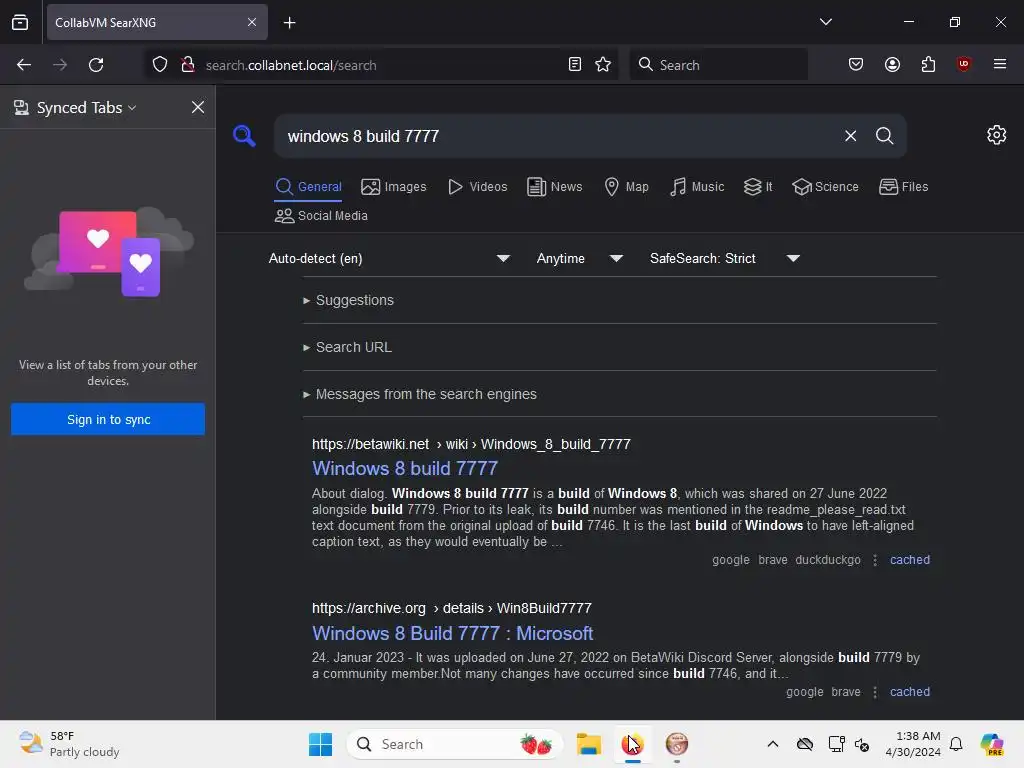
Task: Switch to Music category tab
Action: (x=697, y=187)
